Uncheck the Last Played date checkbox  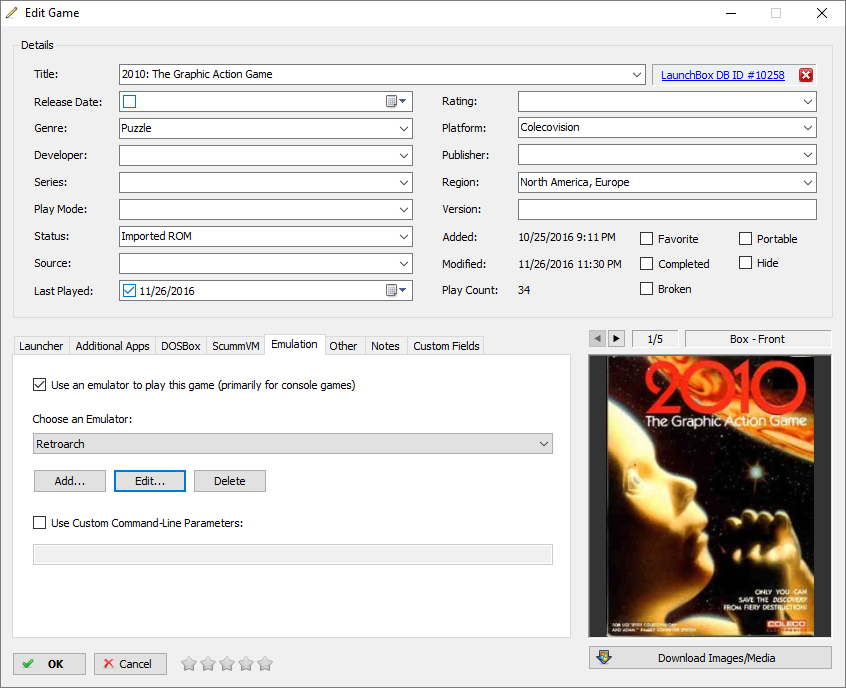pos(129,290)
